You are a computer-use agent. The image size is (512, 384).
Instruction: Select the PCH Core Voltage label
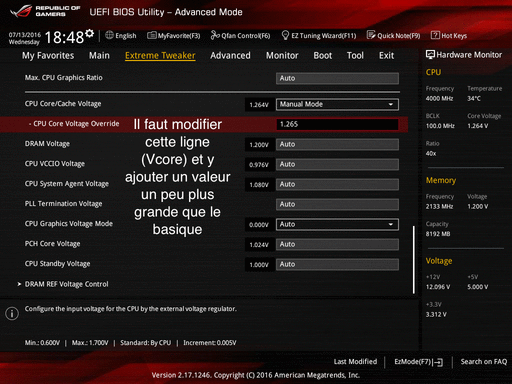pos(53,244)
